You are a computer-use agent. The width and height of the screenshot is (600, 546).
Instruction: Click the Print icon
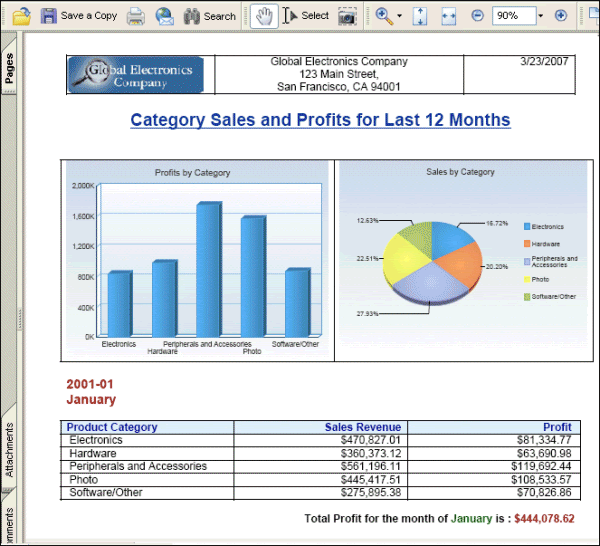(136, 16)
